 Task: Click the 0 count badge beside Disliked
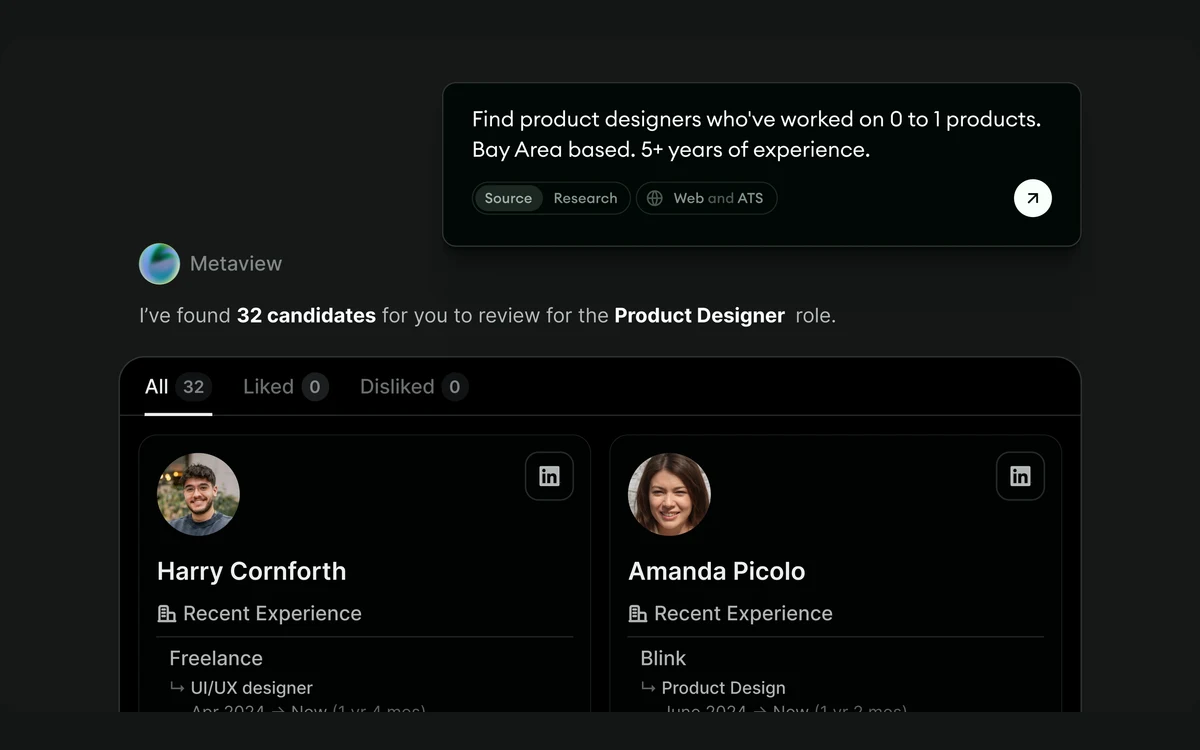point(454,387)
